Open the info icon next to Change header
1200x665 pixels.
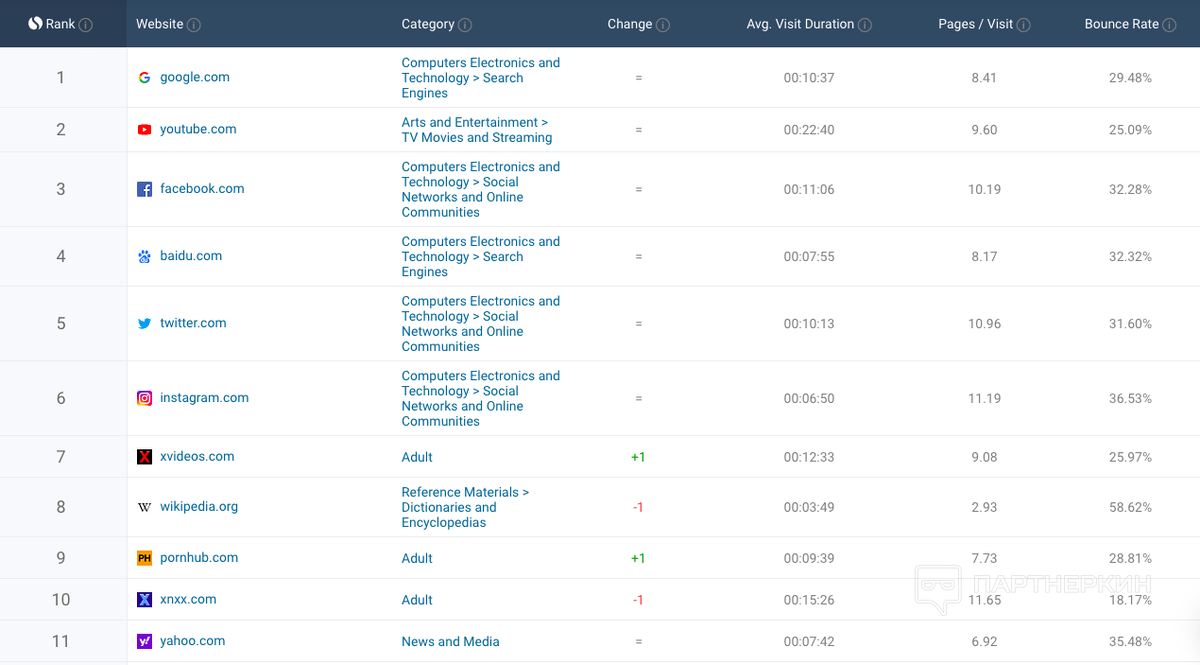tap(663, 25)
